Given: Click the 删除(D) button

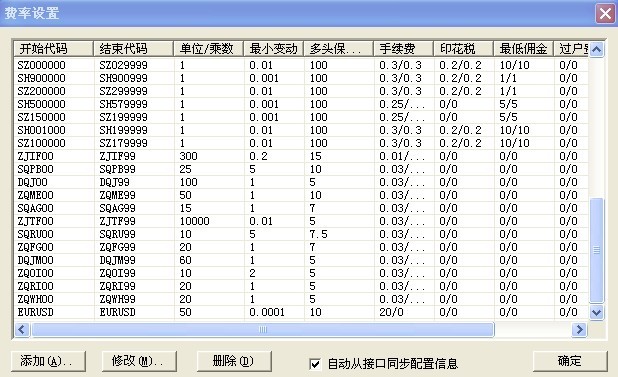Looking at the screenshot, I should pyautogui.click(x=234, y=361).
